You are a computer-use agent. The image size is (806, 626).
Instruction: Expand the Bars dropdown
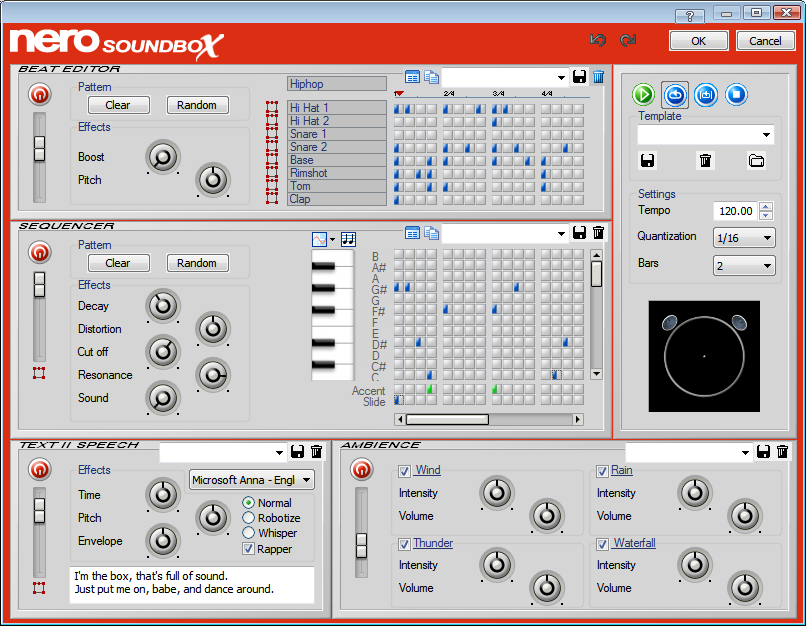click(745, 266)
